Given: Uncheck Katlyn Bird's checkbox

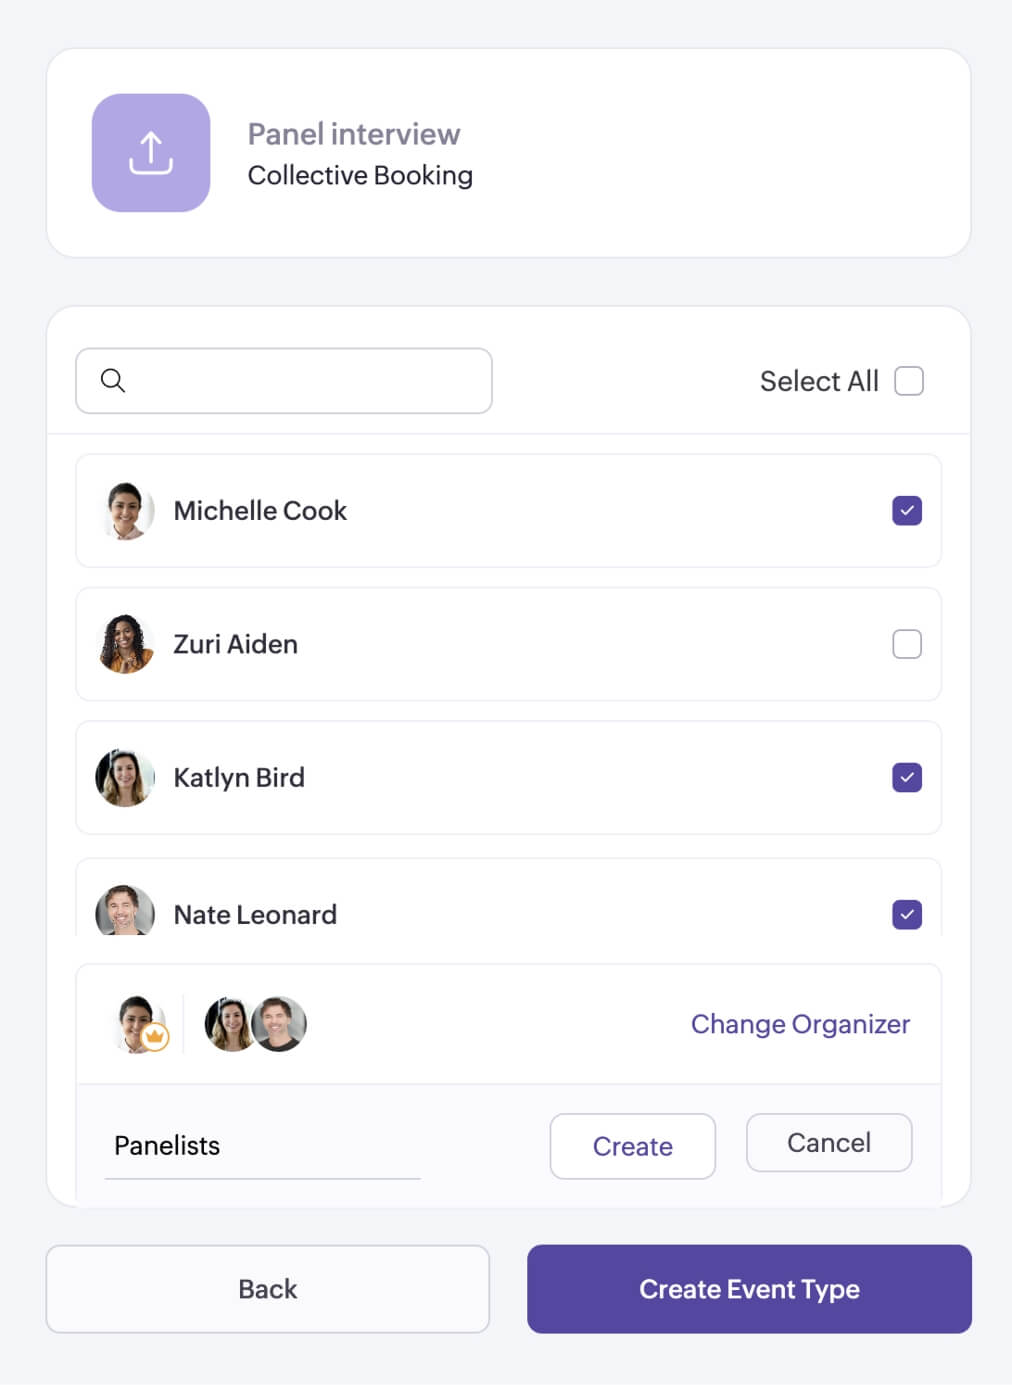Looking at the screenshot, I should pyautogui.click(x=907, y=778).
